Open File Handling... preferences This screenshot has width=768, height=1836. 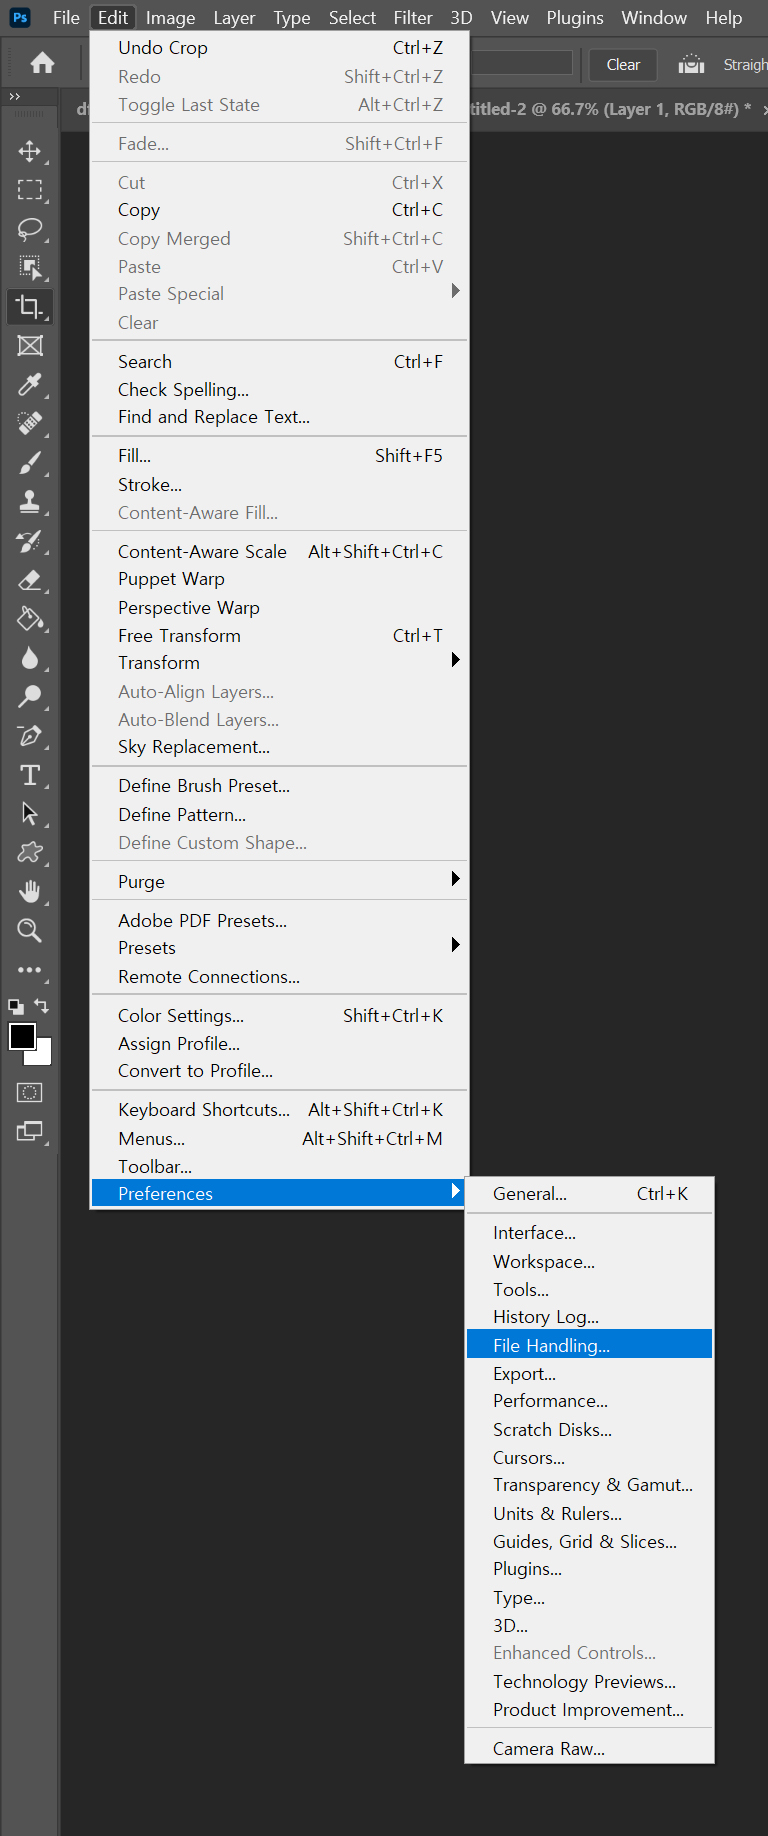tap(589, 1345)
